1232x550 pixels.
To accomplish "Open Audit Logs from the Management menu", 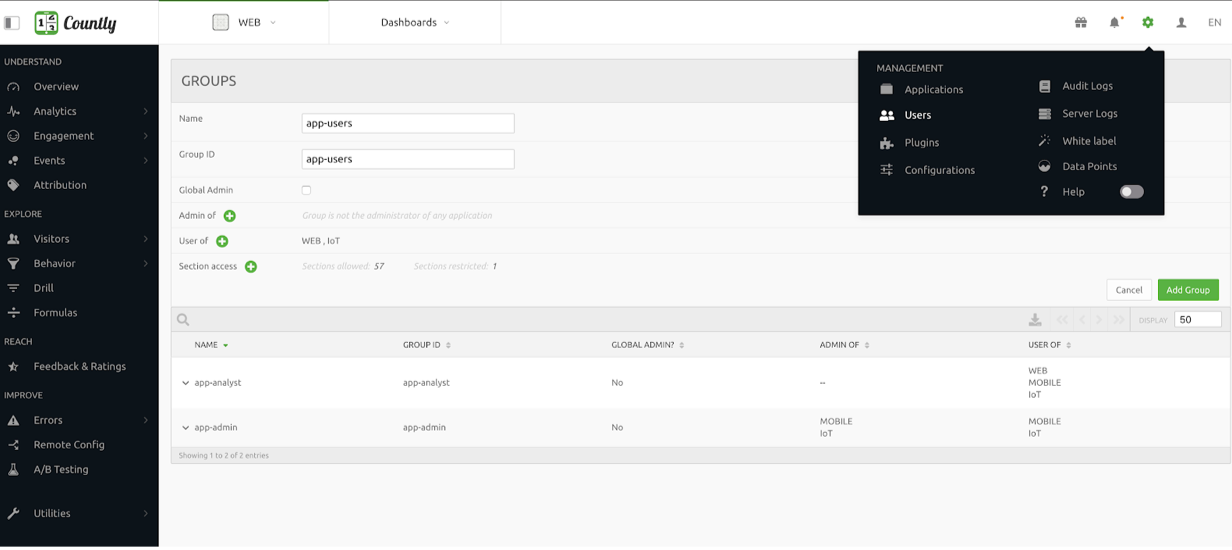I will tap(1088, 86).
